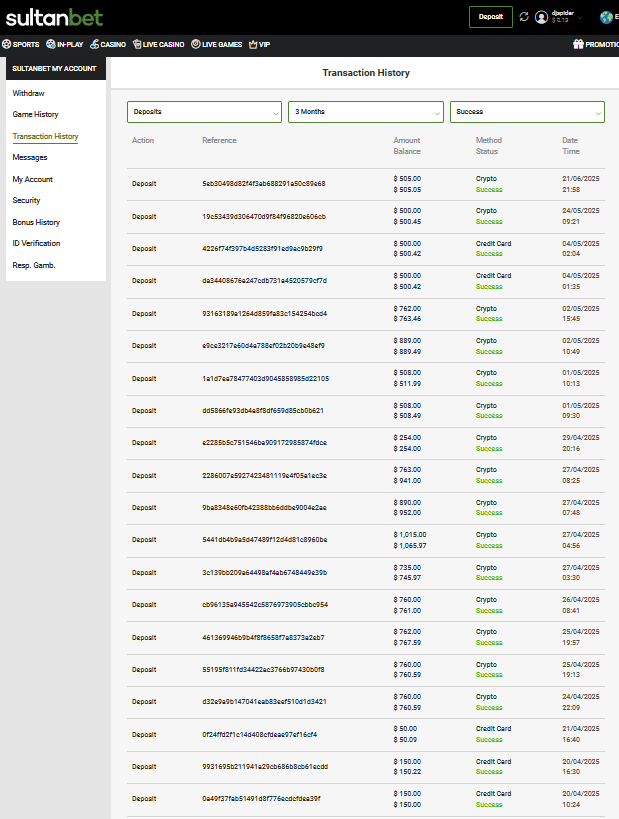Viewport: 619px width, 819px height.
Task: Click the Sports soccer ball icon
Action: point(7,44)
